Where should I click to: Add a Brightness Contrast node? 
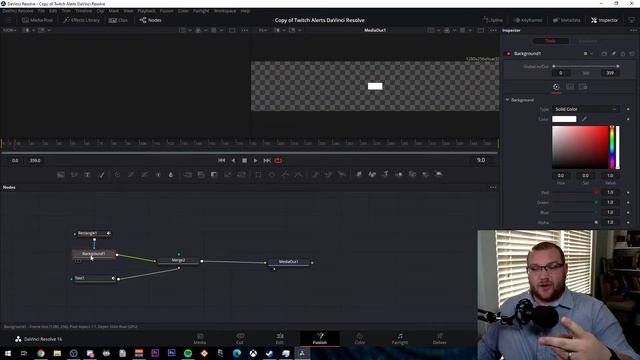coord(158,175)
